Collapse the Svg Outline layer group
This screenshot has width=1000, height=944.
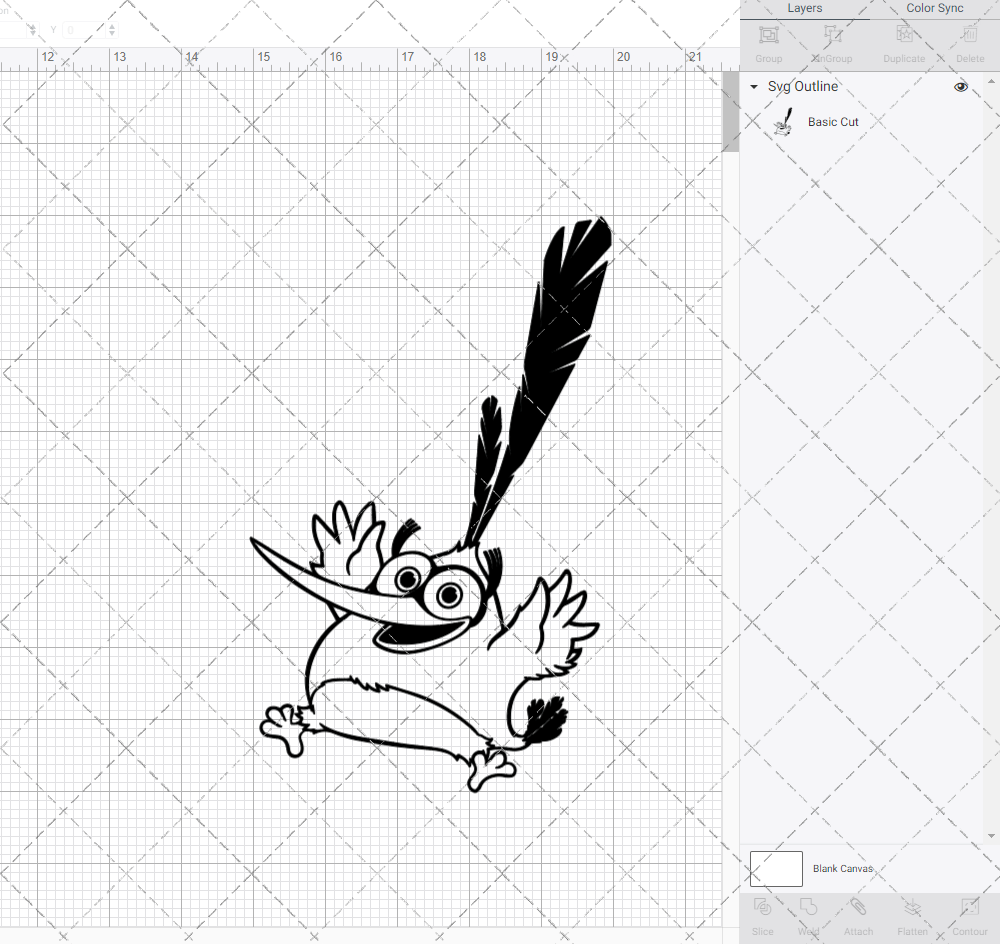coord(753,87)
